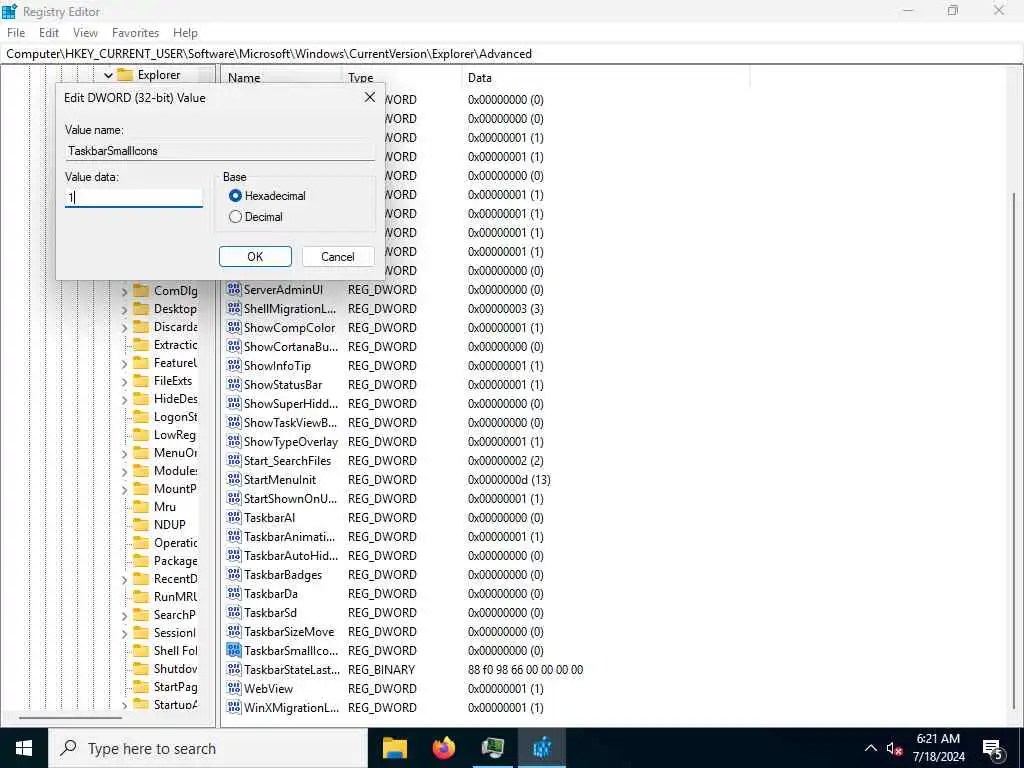Sort values by the Name column
Image resolution: width=1024 pixels, height=768 pixels.
281,77
